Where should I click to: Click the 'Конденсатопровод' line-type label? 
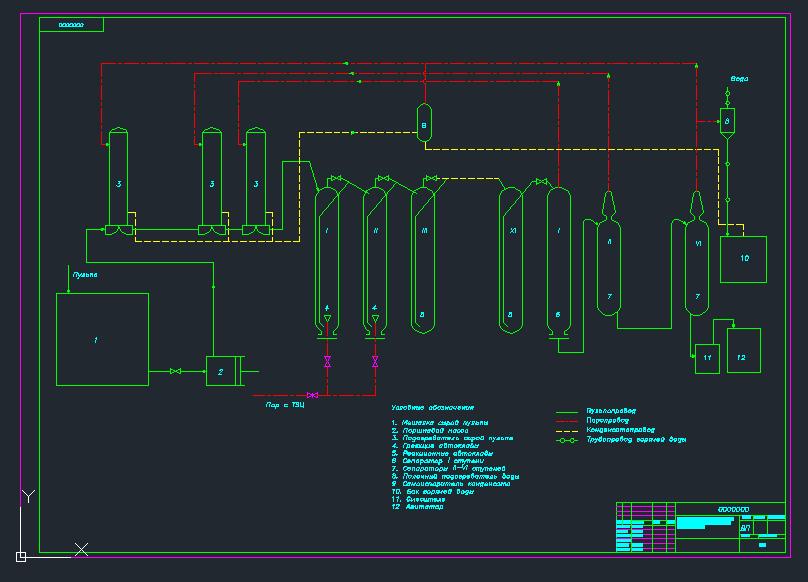coord(620,429)
